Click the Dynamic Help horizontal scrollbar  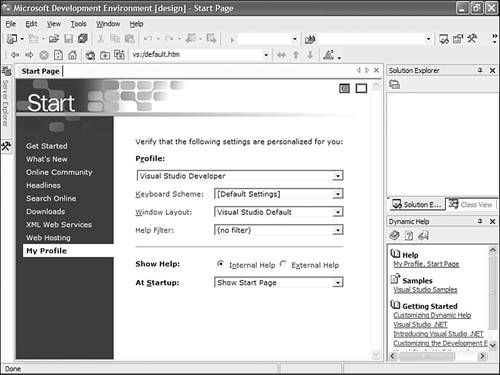tap(437, 356)
